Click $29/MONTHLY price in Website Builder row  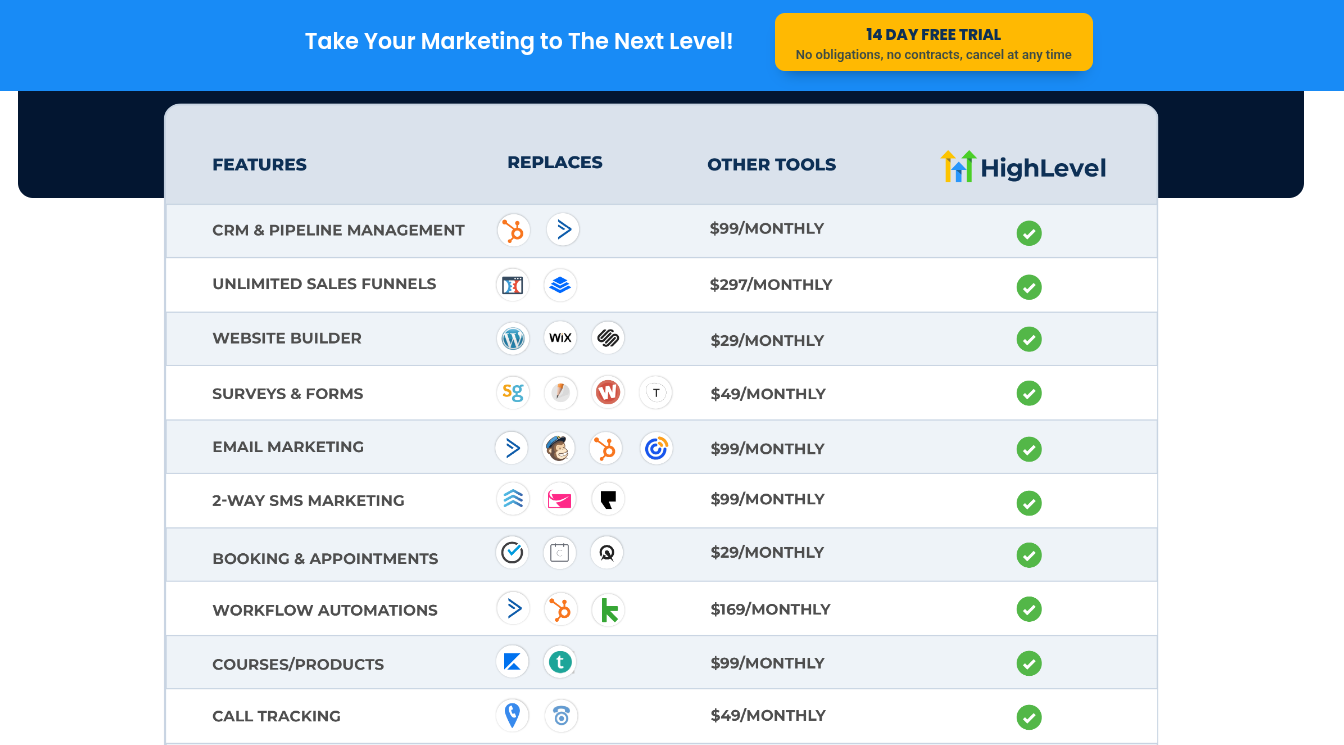point(767,341)
